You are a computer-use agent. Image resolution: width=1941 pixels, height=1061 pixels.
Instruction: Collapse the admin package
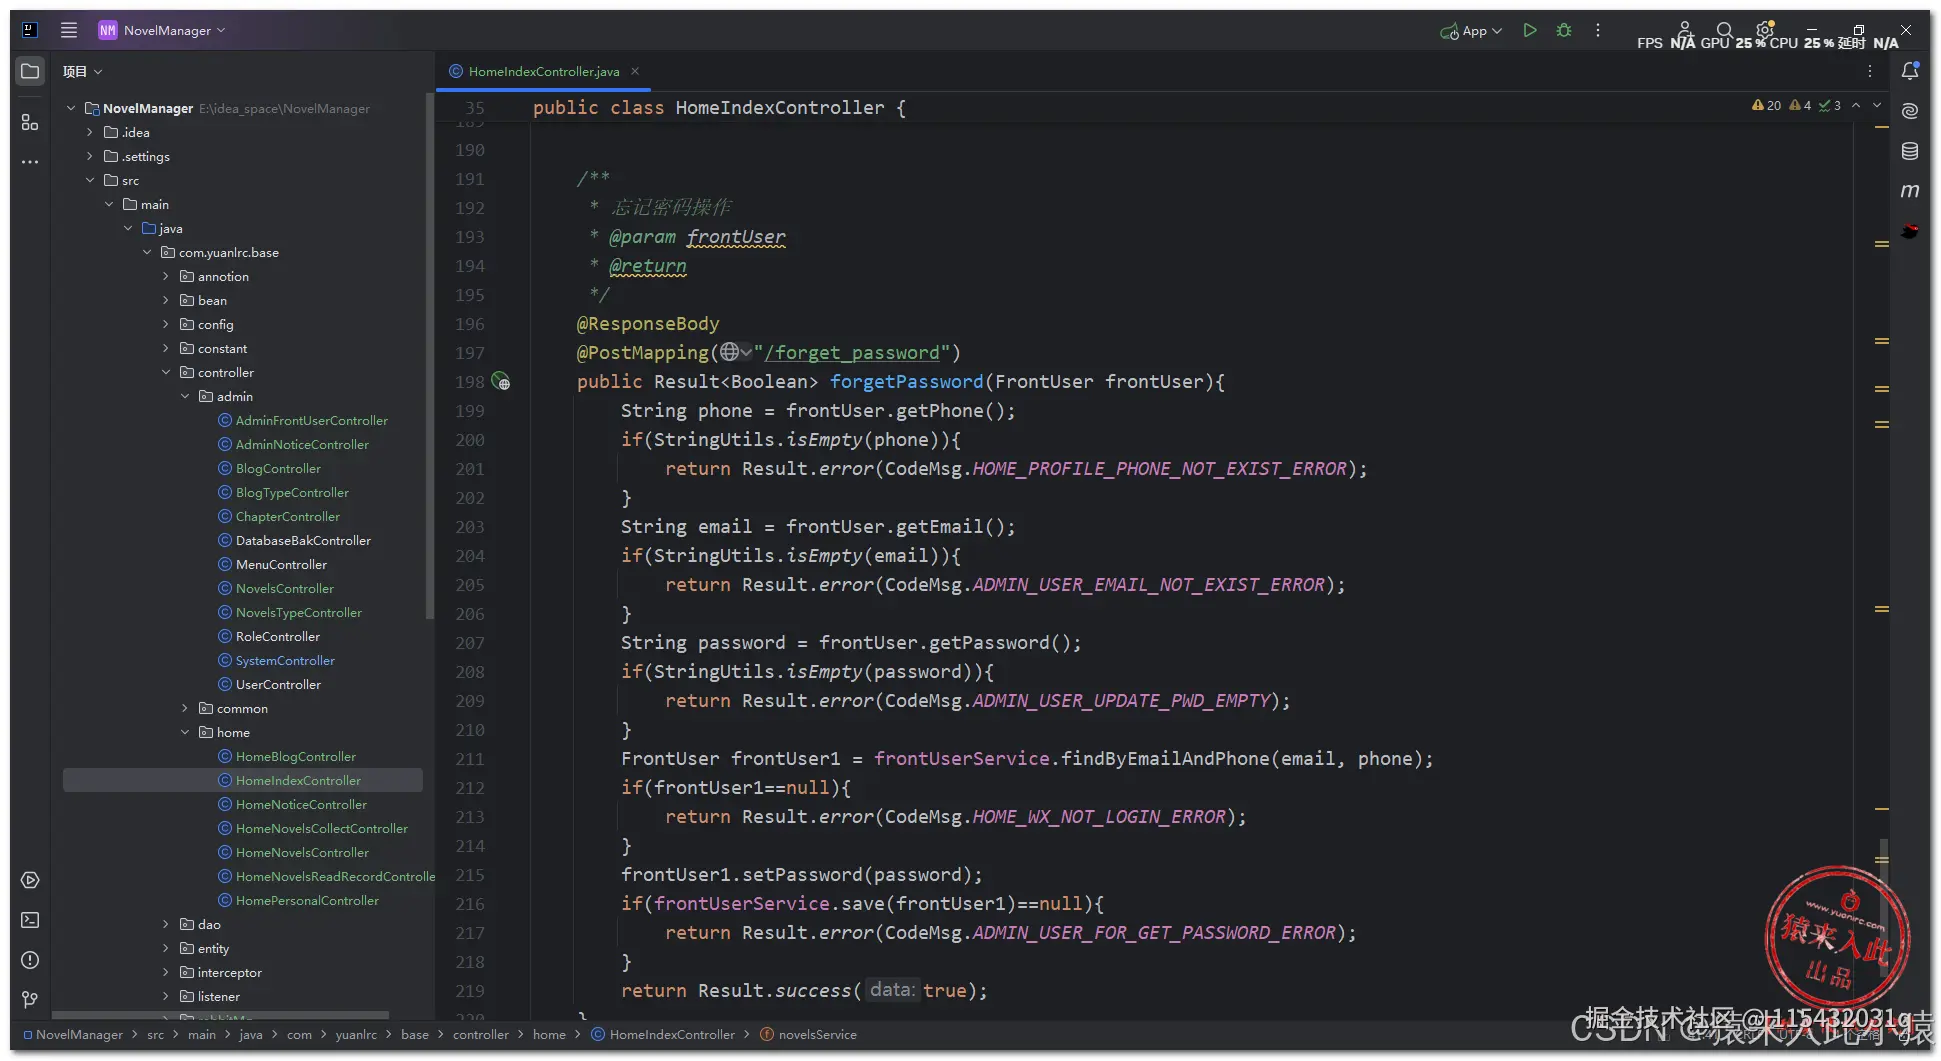tap(185, 396)
